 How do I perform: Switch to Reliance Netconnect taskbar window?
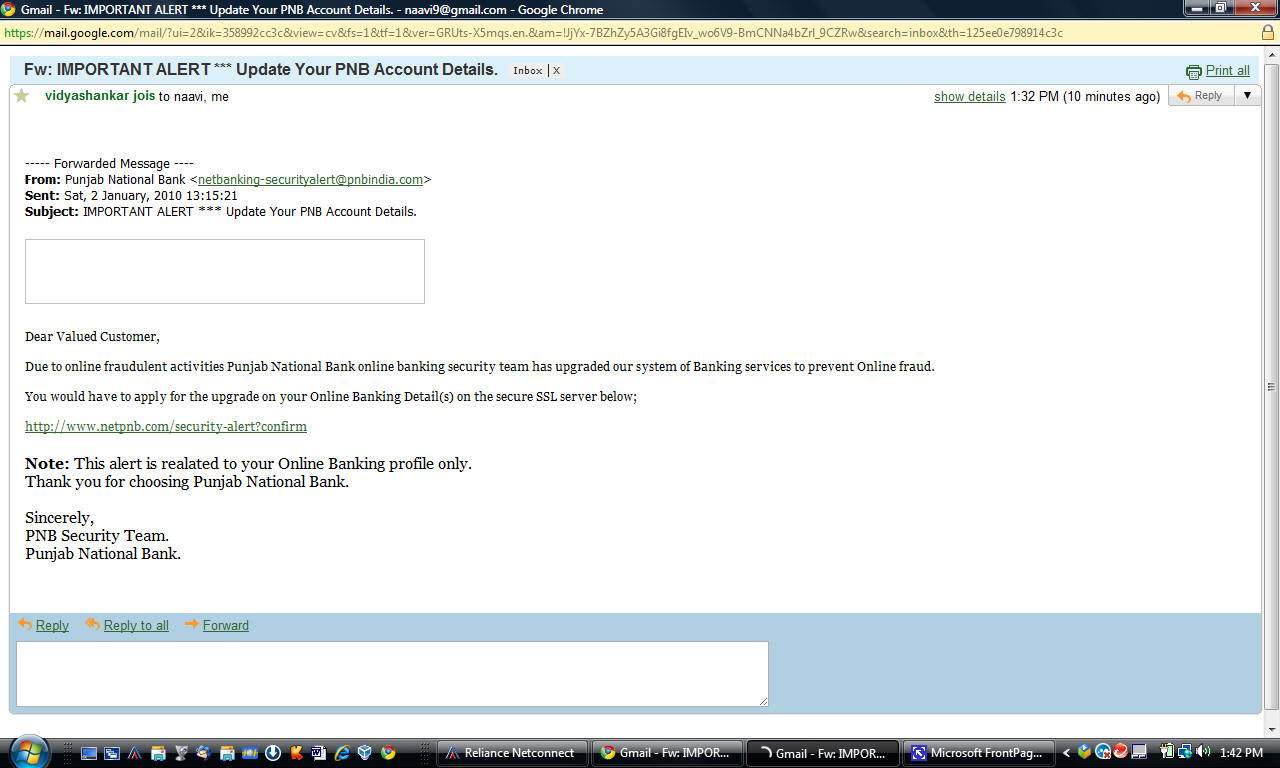point(512,753)
